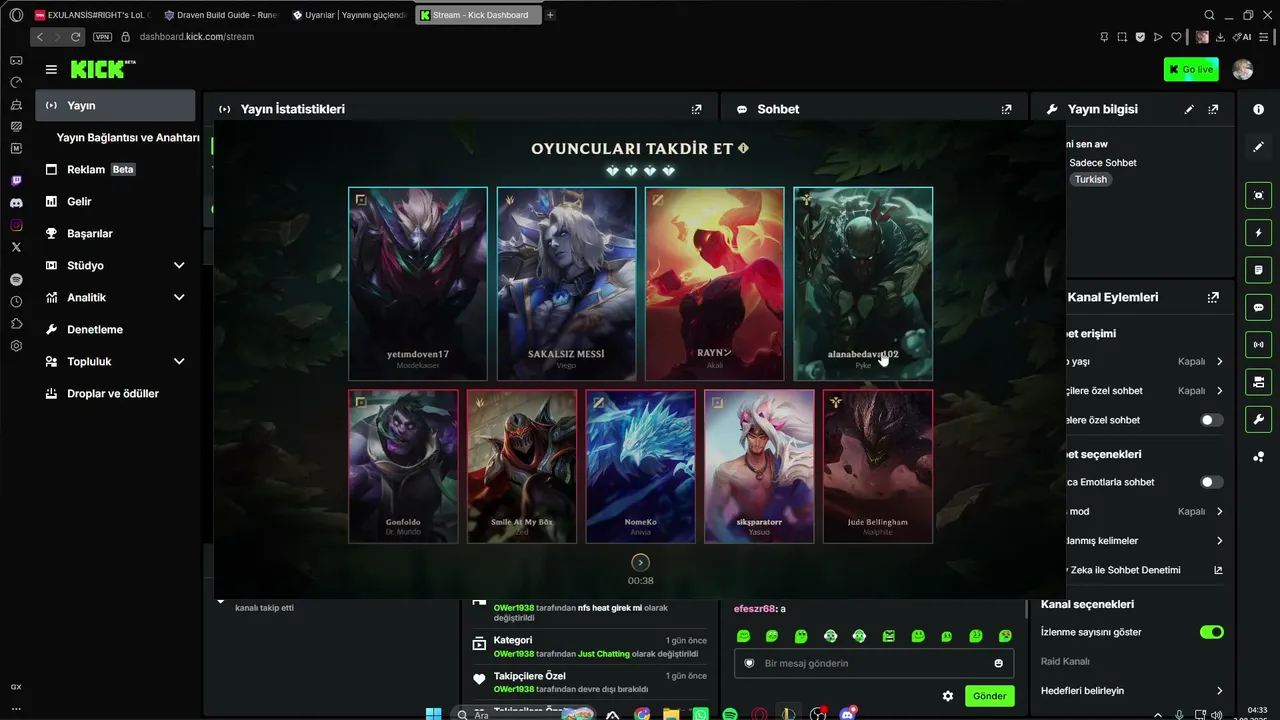Edit stream info with the pencil icon beside Yayın bilgisi
This screenshot has height=720, width=1280.
point(1189,109)
